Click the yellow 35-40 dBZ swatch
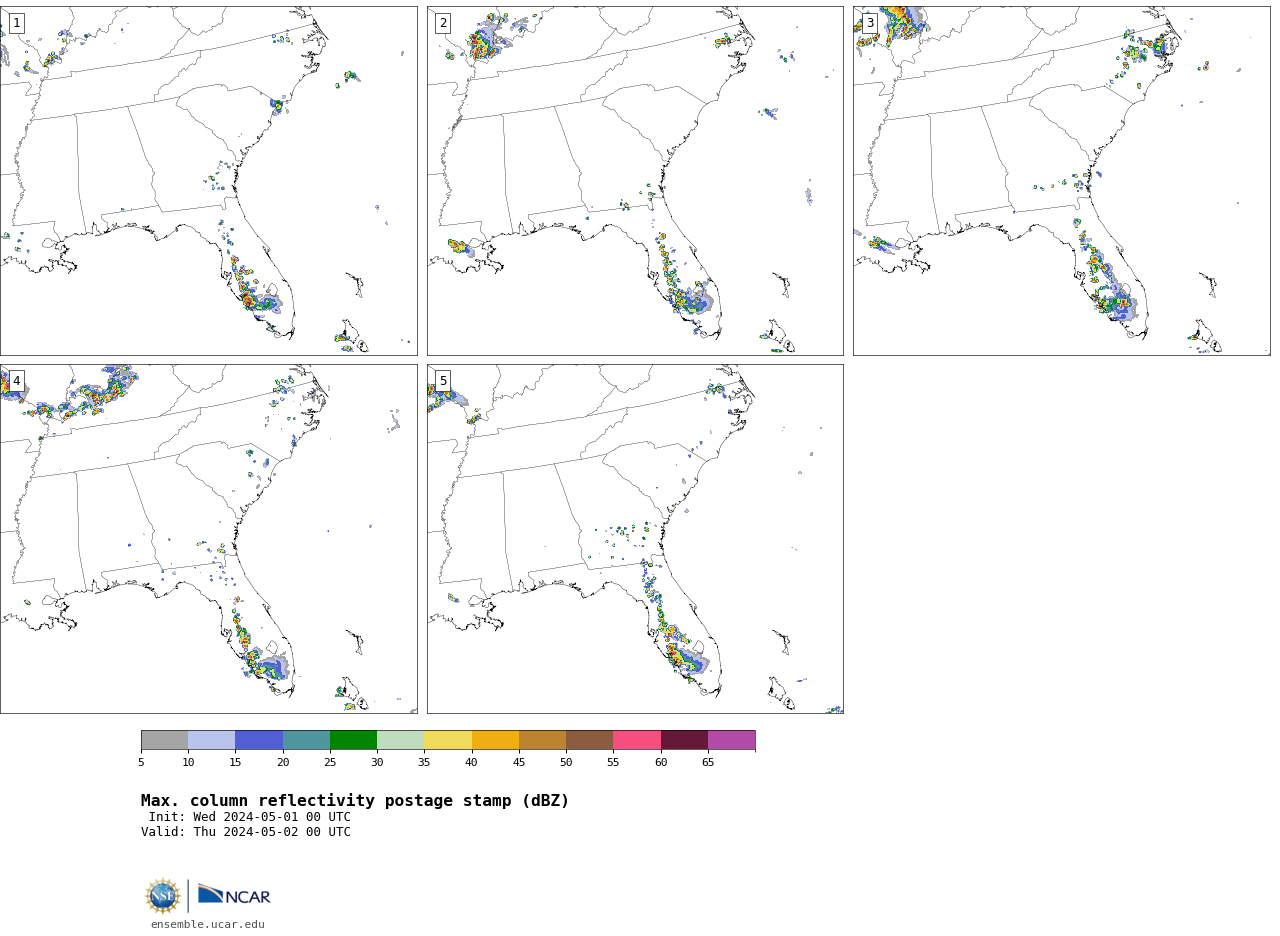The height and width of the screenshot is (936, 1280). tap(448, 740)
